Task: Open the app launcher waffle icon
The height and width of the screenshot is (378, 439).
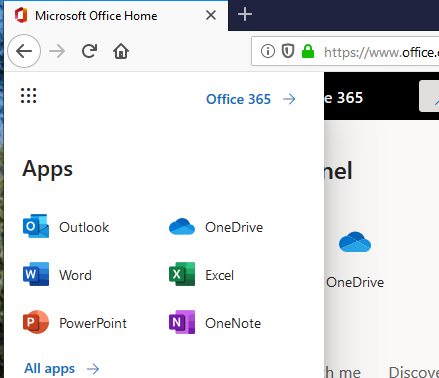Action: point(29,96)
